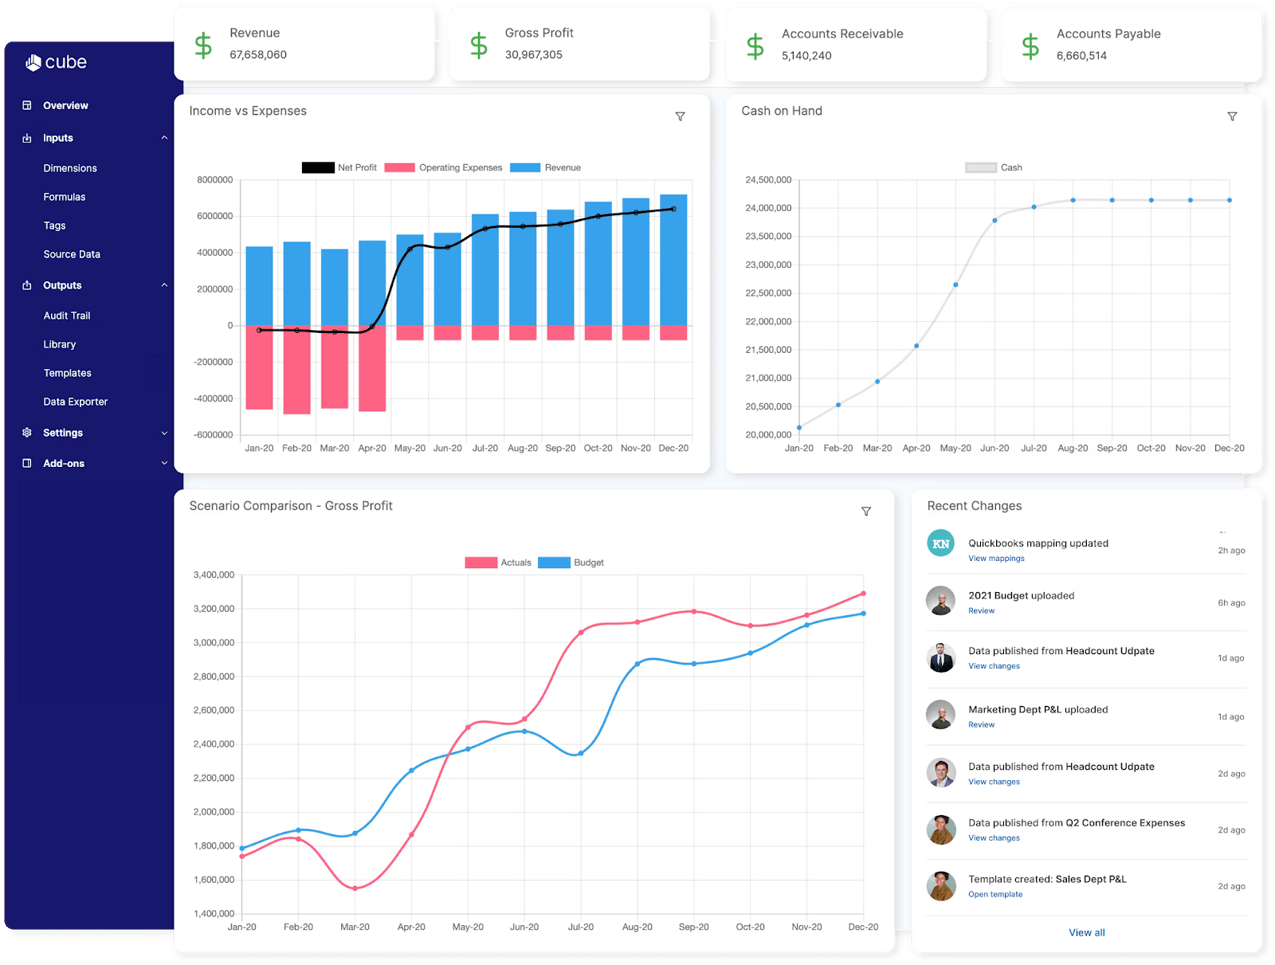Viewport: 1275px width, 965px height.
Task: Click the Income vs Expenses chart title
Action: [x=248, y=111]
